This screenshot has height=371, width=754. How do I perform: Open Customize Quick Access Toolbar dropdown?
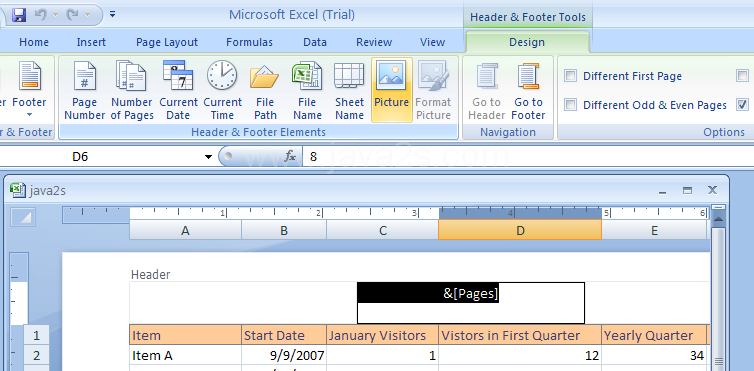[113, 14]
